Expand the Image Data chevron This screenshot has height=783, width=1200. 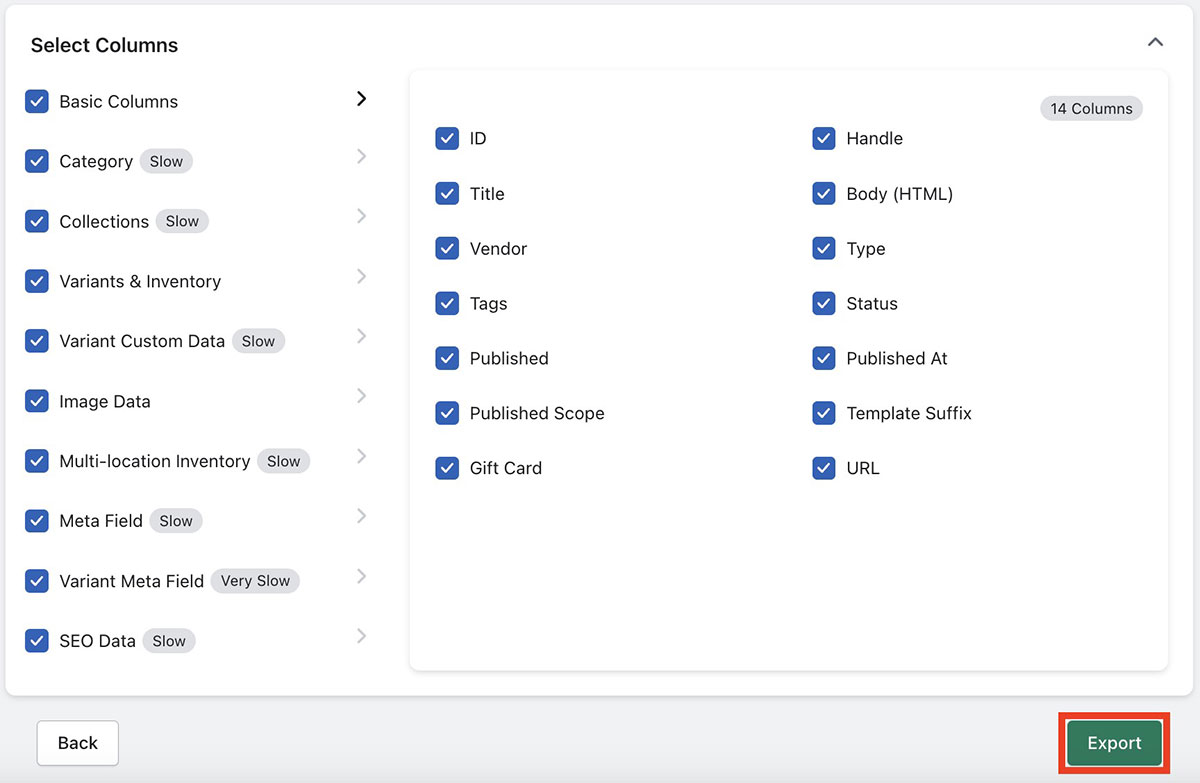click(362, 396)
